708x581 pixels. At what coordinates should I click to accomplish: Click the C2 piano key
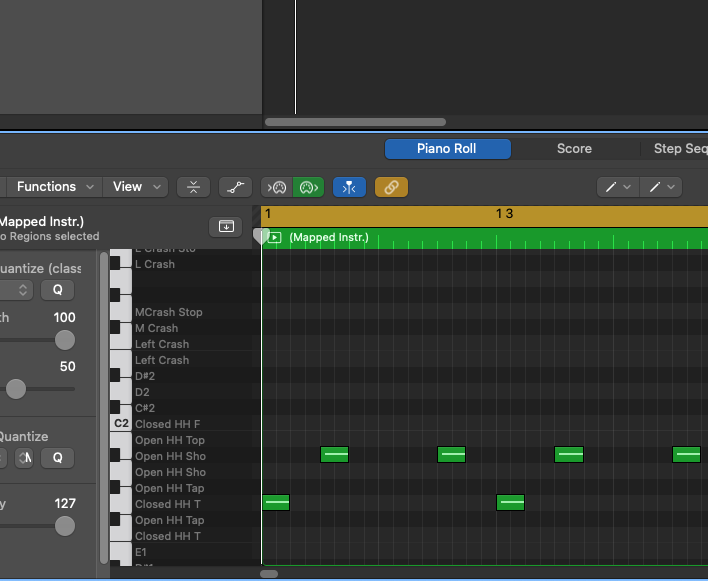(121, 423)
